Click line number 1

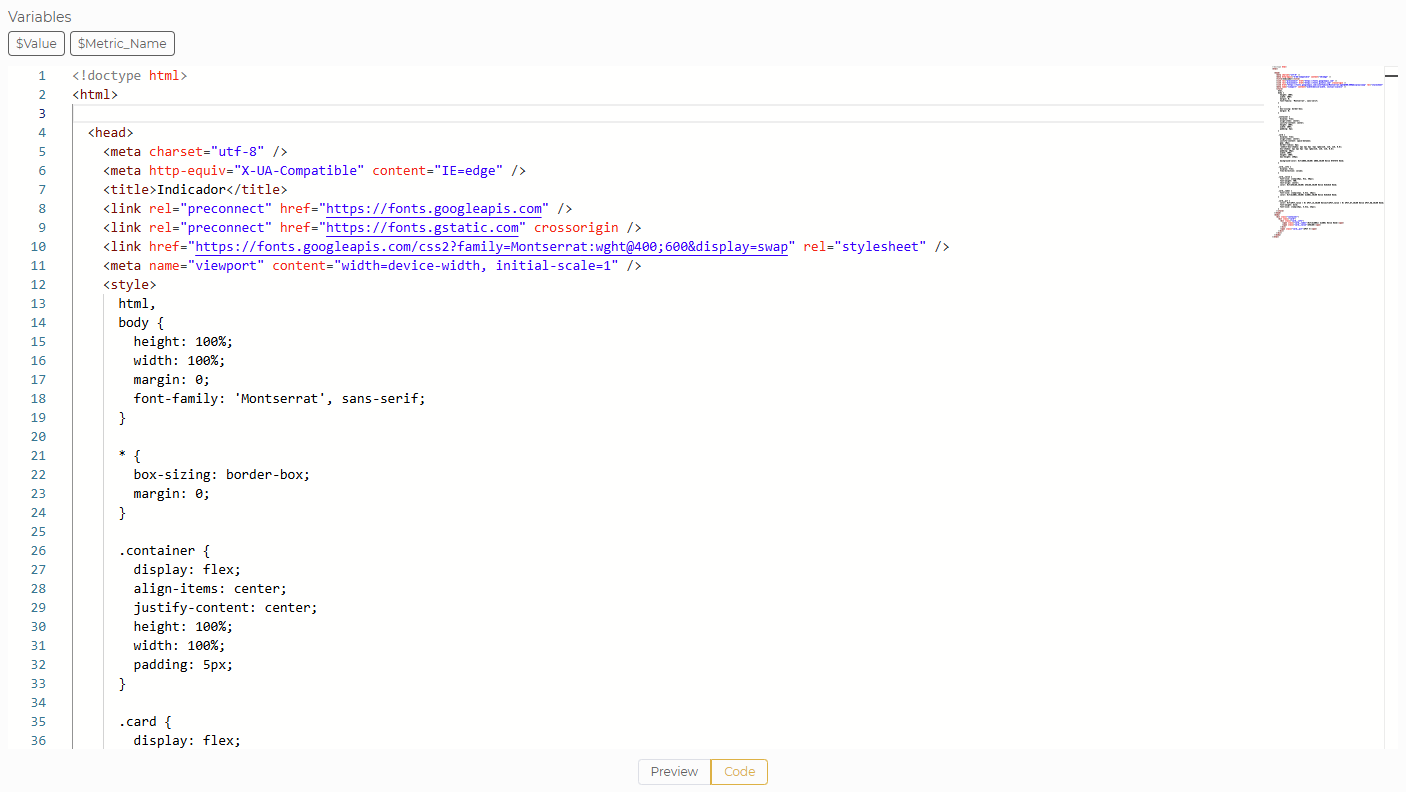(41, 75)
